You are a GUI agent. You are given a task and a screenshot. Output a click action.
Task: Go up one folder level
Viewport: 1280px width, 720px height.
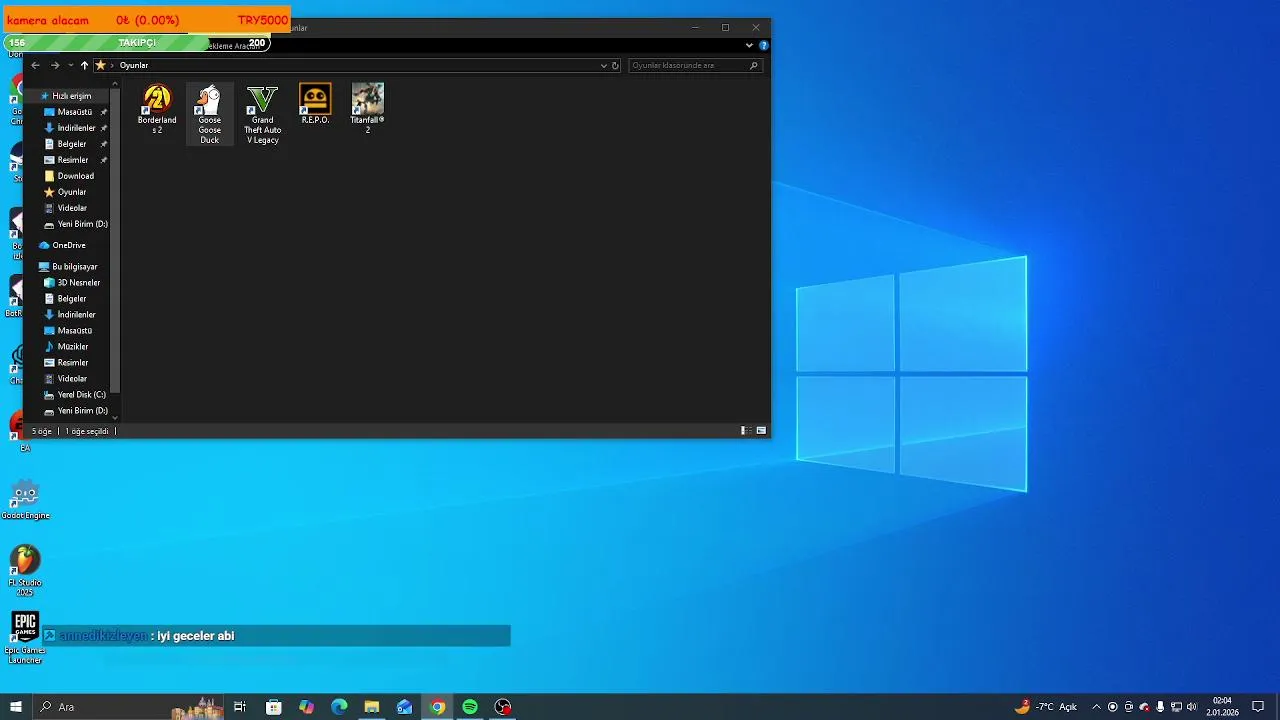coord(84,65)
